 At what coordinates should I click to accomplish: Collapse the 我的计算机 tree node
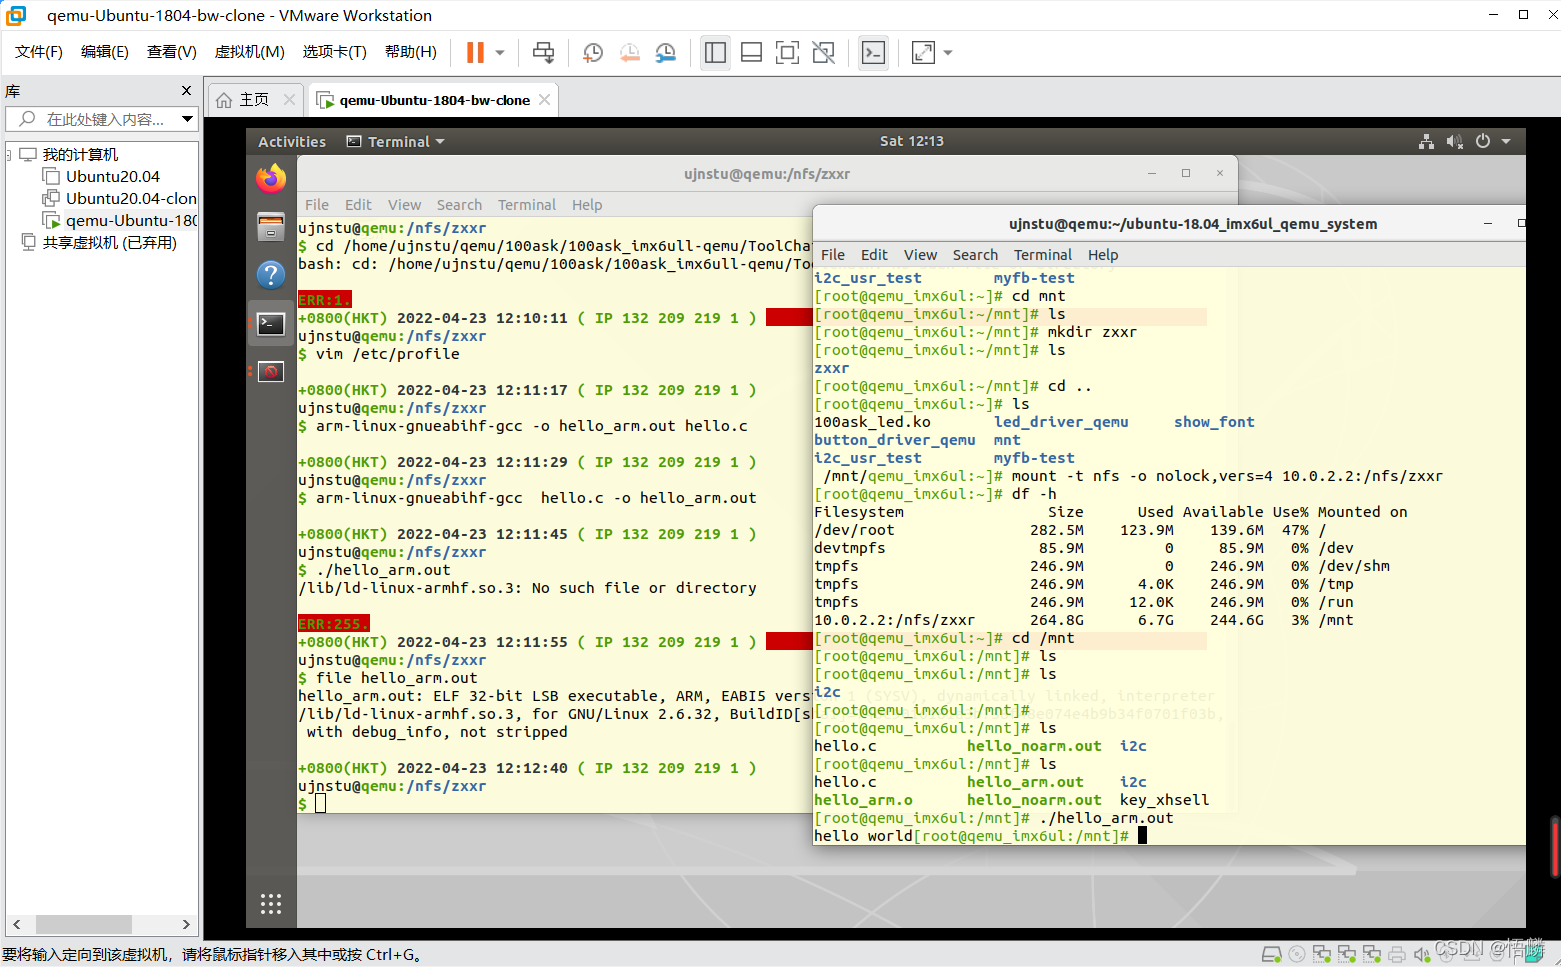coord(8,155)
